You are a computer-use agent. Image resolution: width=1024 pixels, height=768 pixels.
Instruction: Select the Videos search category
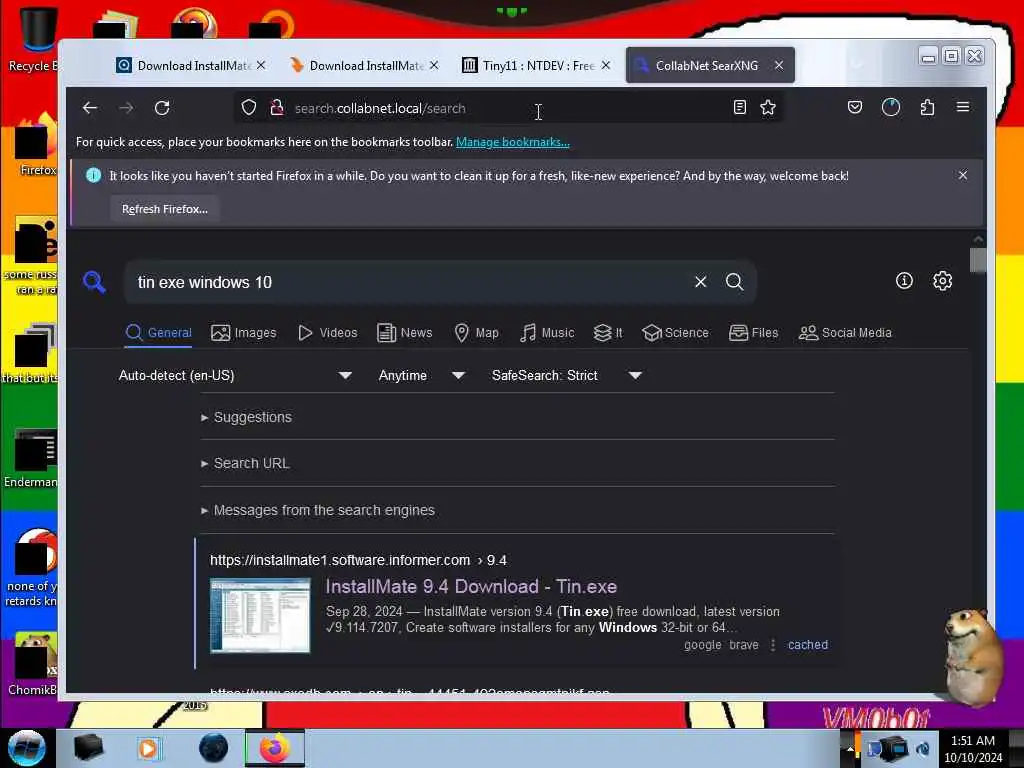(327, 332)
